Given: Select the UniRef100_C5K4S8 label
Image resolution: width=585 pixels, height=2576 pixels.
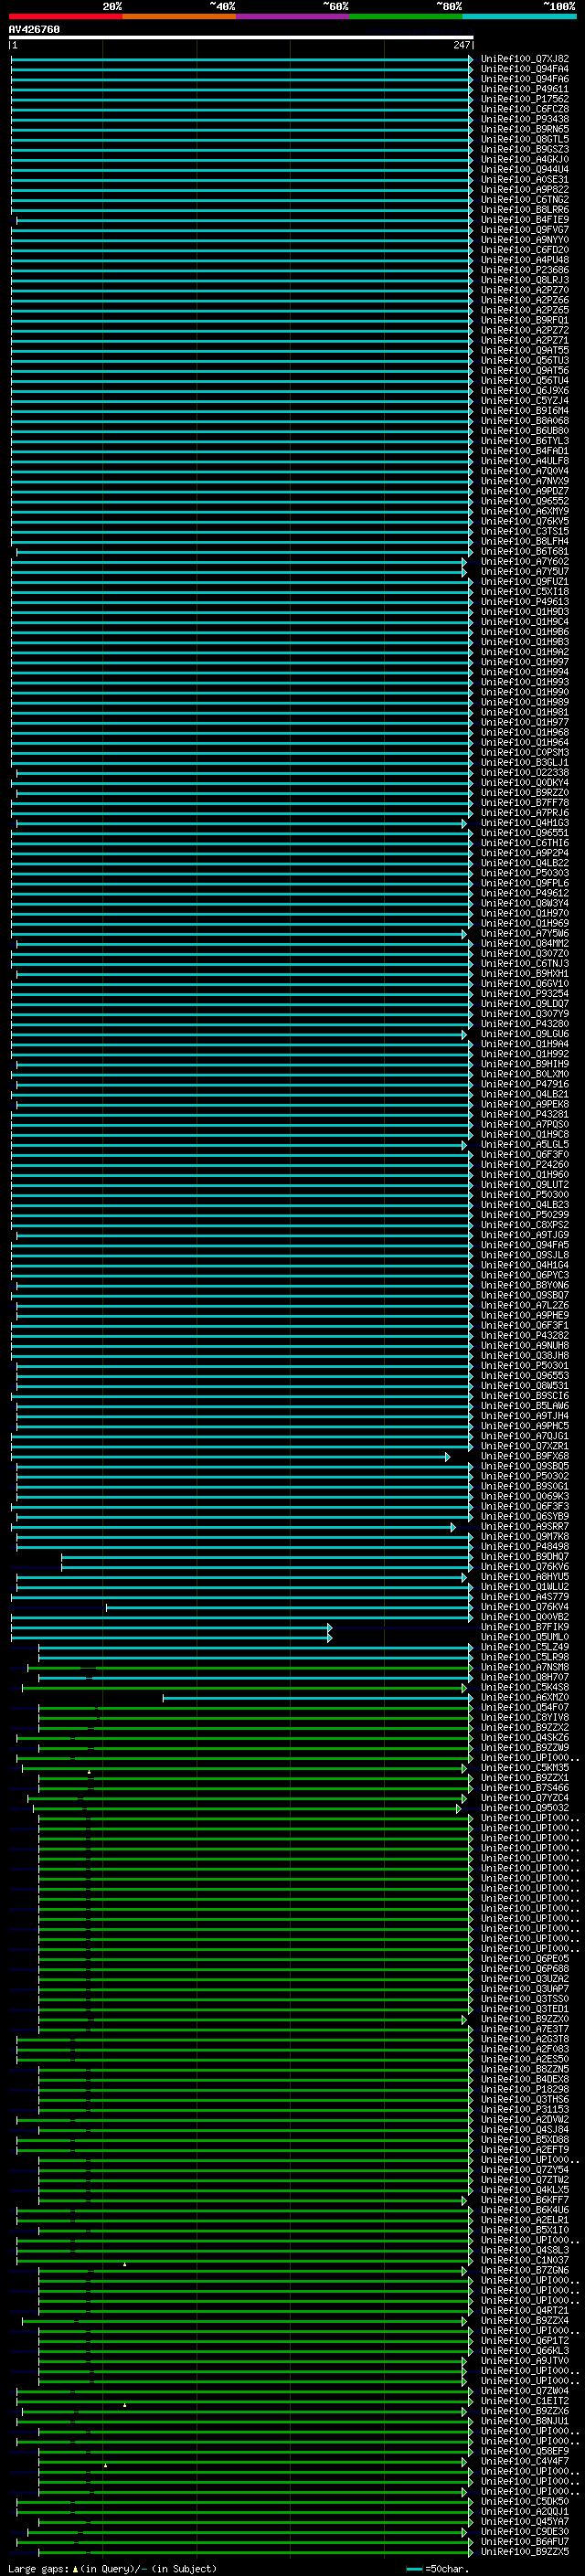Looking at the screenshot, I should click(525, 1688).
